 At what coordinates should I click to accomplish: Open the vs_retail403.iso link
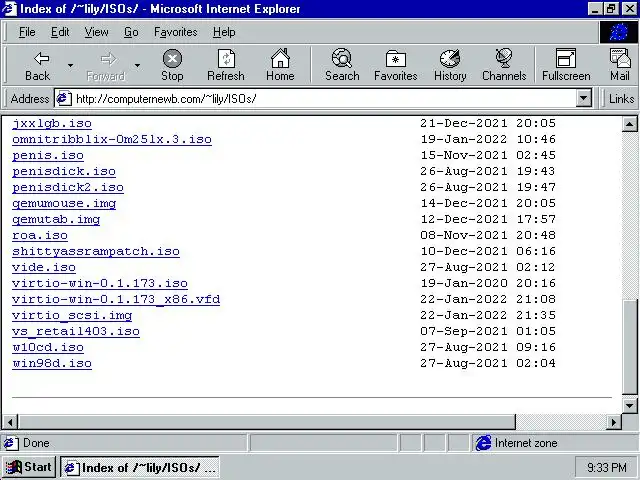(x=76, y=331)
